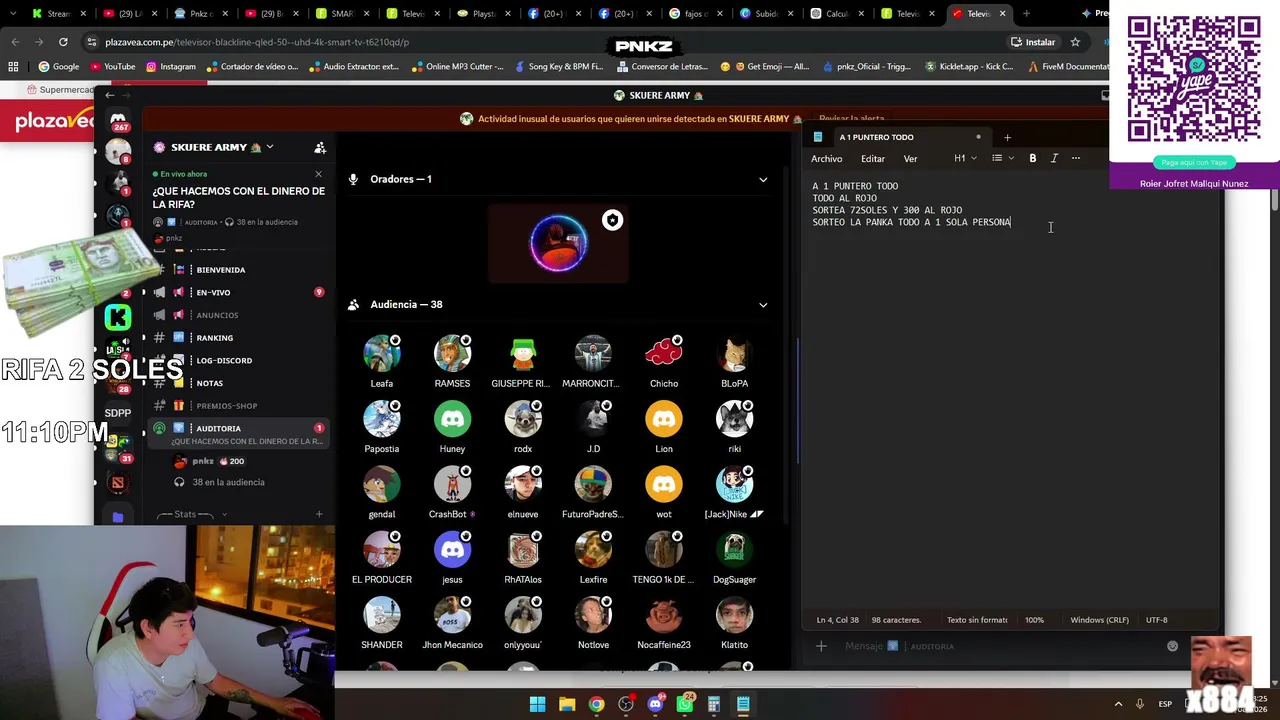Show hidden system tray icons
1280x720 pixels.
[1118, 704]
